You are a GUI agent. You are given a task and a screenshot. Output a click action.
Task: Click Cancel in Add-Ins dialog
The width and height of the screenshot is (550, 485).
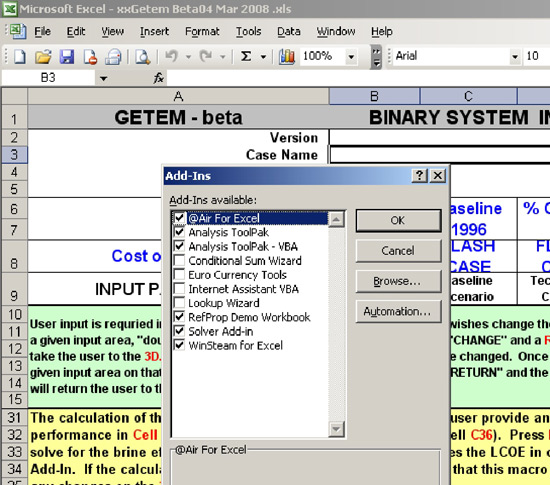coord(398,251)
